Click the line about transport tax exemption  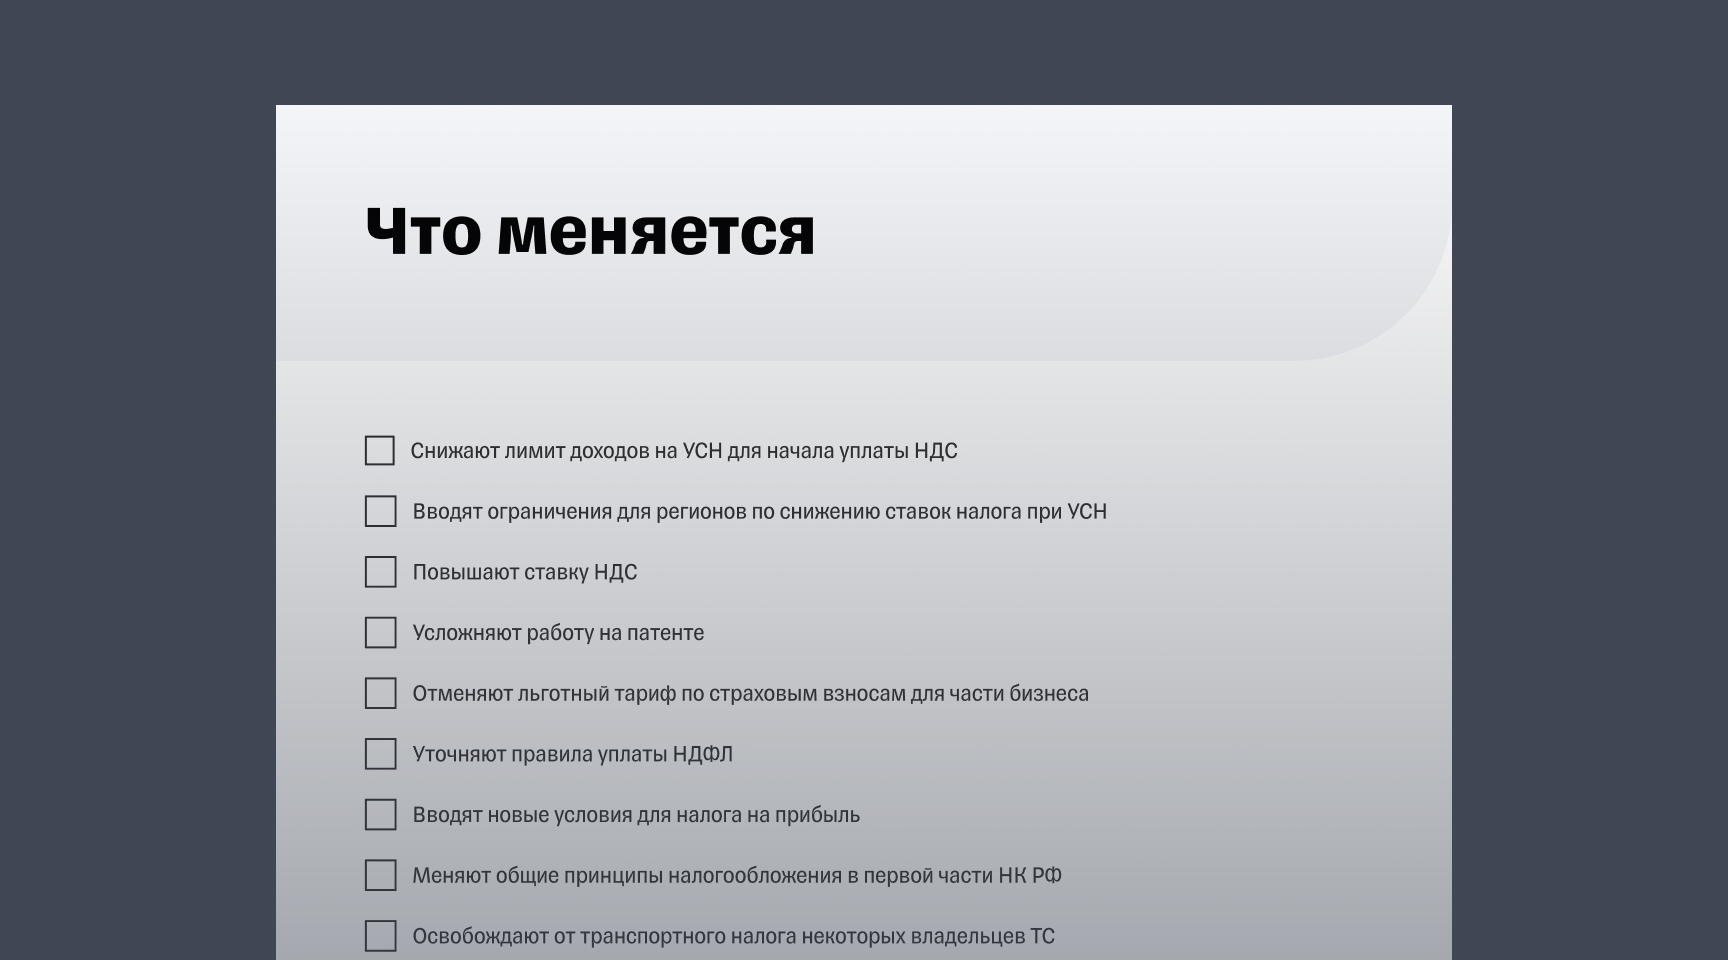(x=734, y=936)
